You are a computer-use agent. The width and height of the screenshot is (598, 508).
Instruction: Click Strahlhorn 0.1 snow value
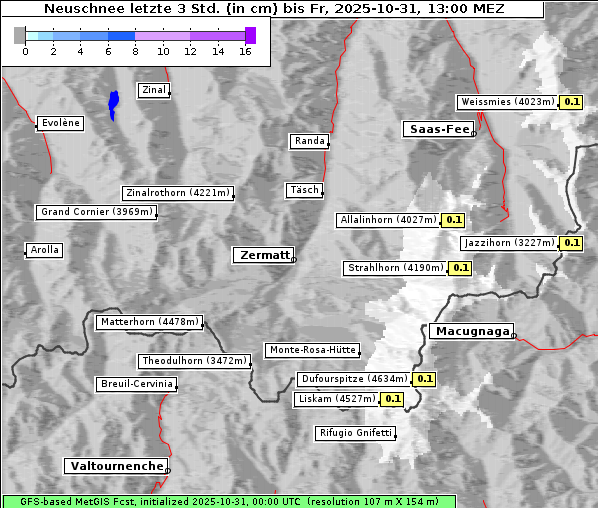[x=460, y=268]
